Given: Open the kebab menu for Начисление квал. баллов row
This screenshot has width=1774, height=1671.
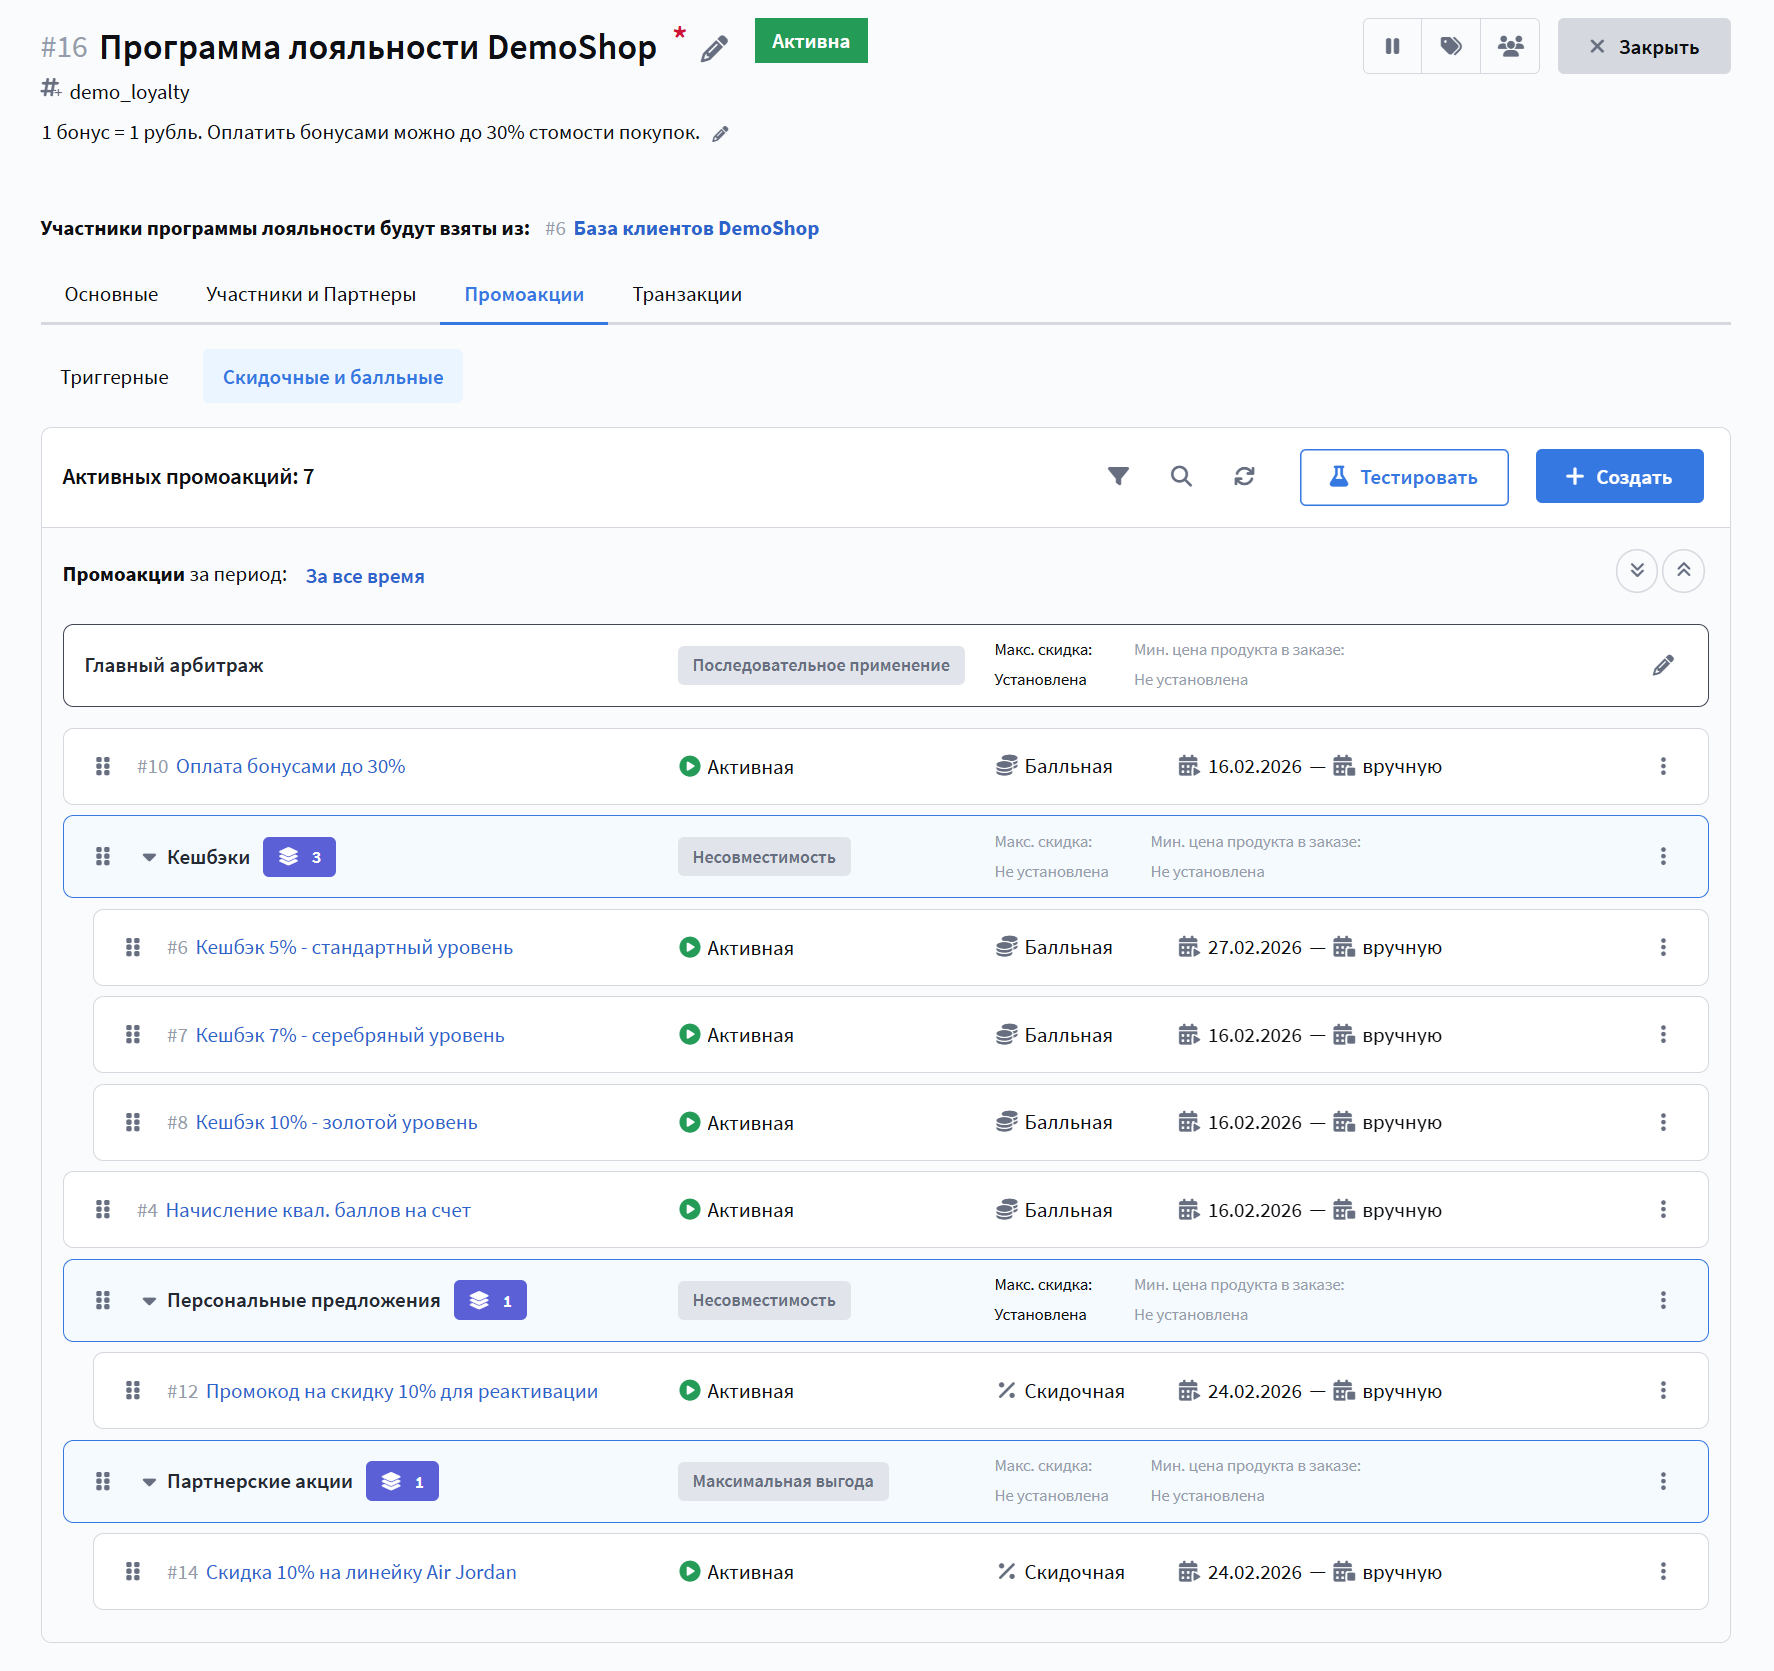Looking at the screenshot, I should (x=1663, y=1209).
